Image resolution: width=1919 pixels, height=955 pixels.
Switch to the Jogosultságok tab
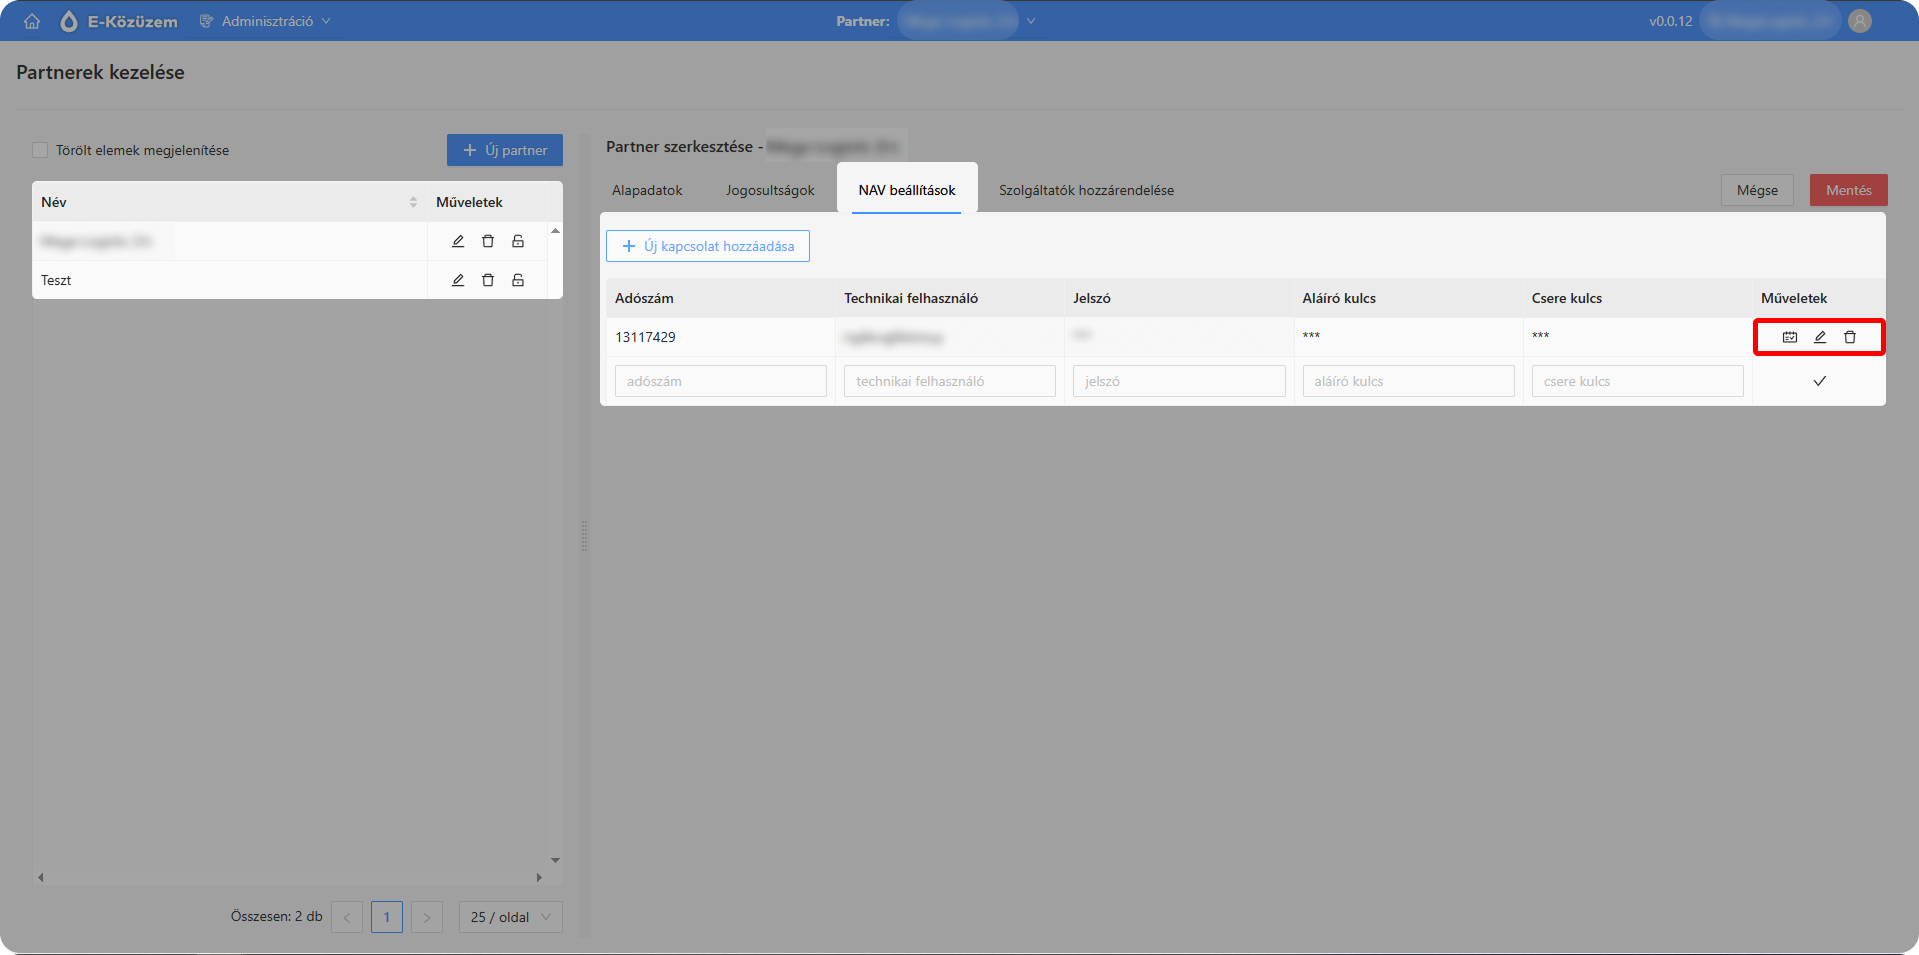click(770, 190)
